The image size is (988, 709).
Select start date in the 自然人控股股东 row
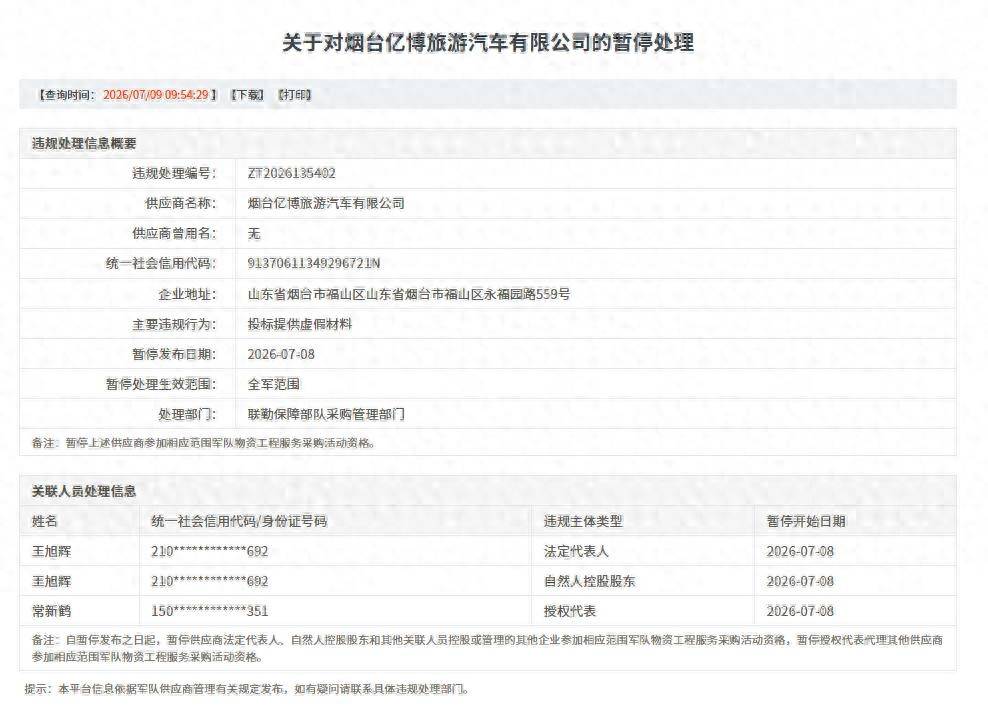[x=800, y=581]
